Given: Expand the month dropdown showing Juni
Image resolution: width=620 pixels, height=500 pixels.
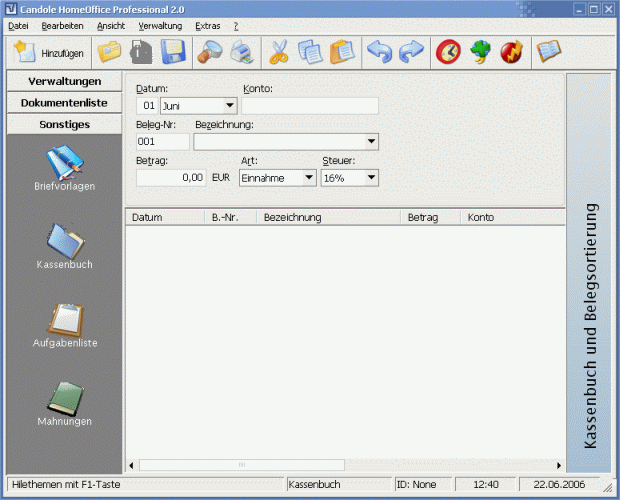Looking at the screenshot, I should pyautogui.click(x=230, y=105).
